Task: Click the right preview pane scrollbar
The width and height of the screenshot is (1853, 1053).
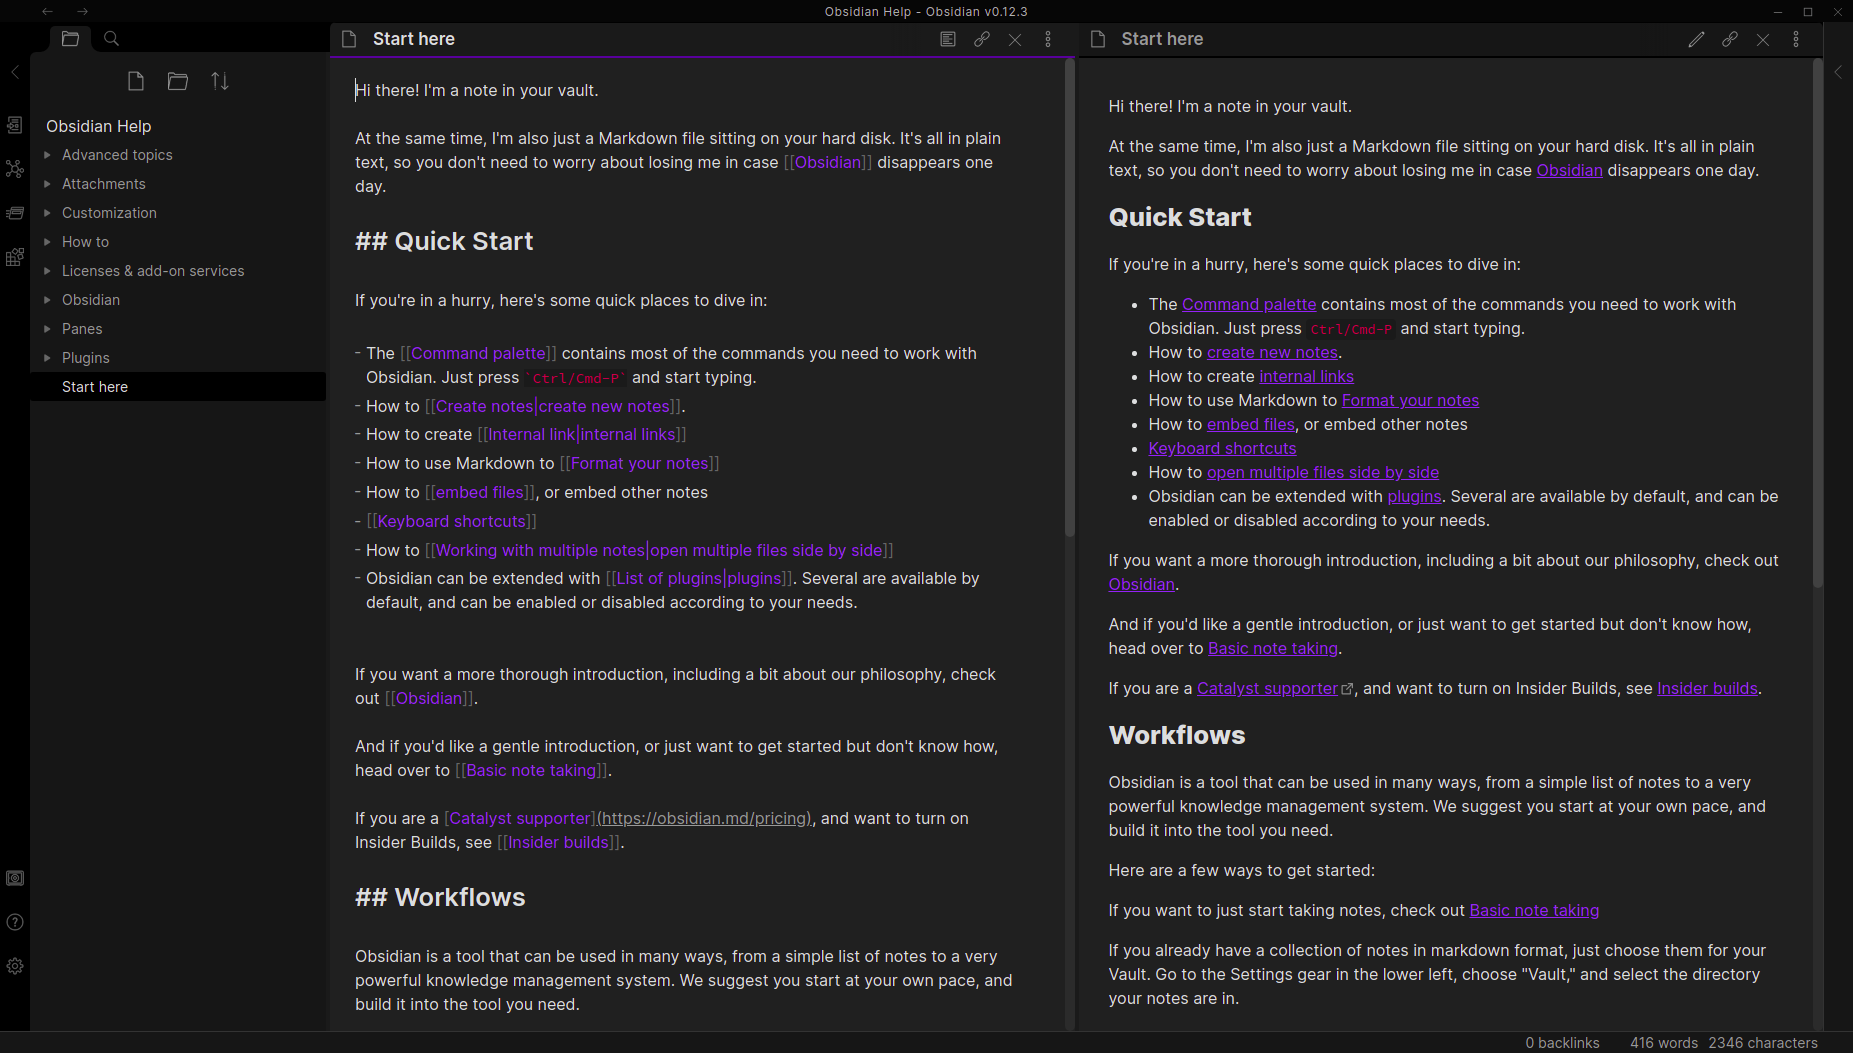Action: tap(1817, 324)
